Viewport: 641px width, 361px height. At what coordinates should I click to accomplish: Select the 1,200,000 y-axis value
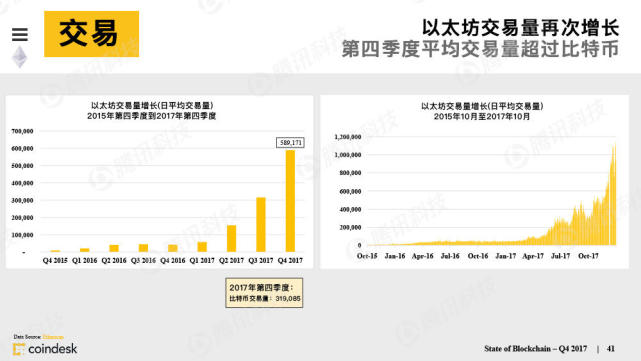[x=348, y=137]
